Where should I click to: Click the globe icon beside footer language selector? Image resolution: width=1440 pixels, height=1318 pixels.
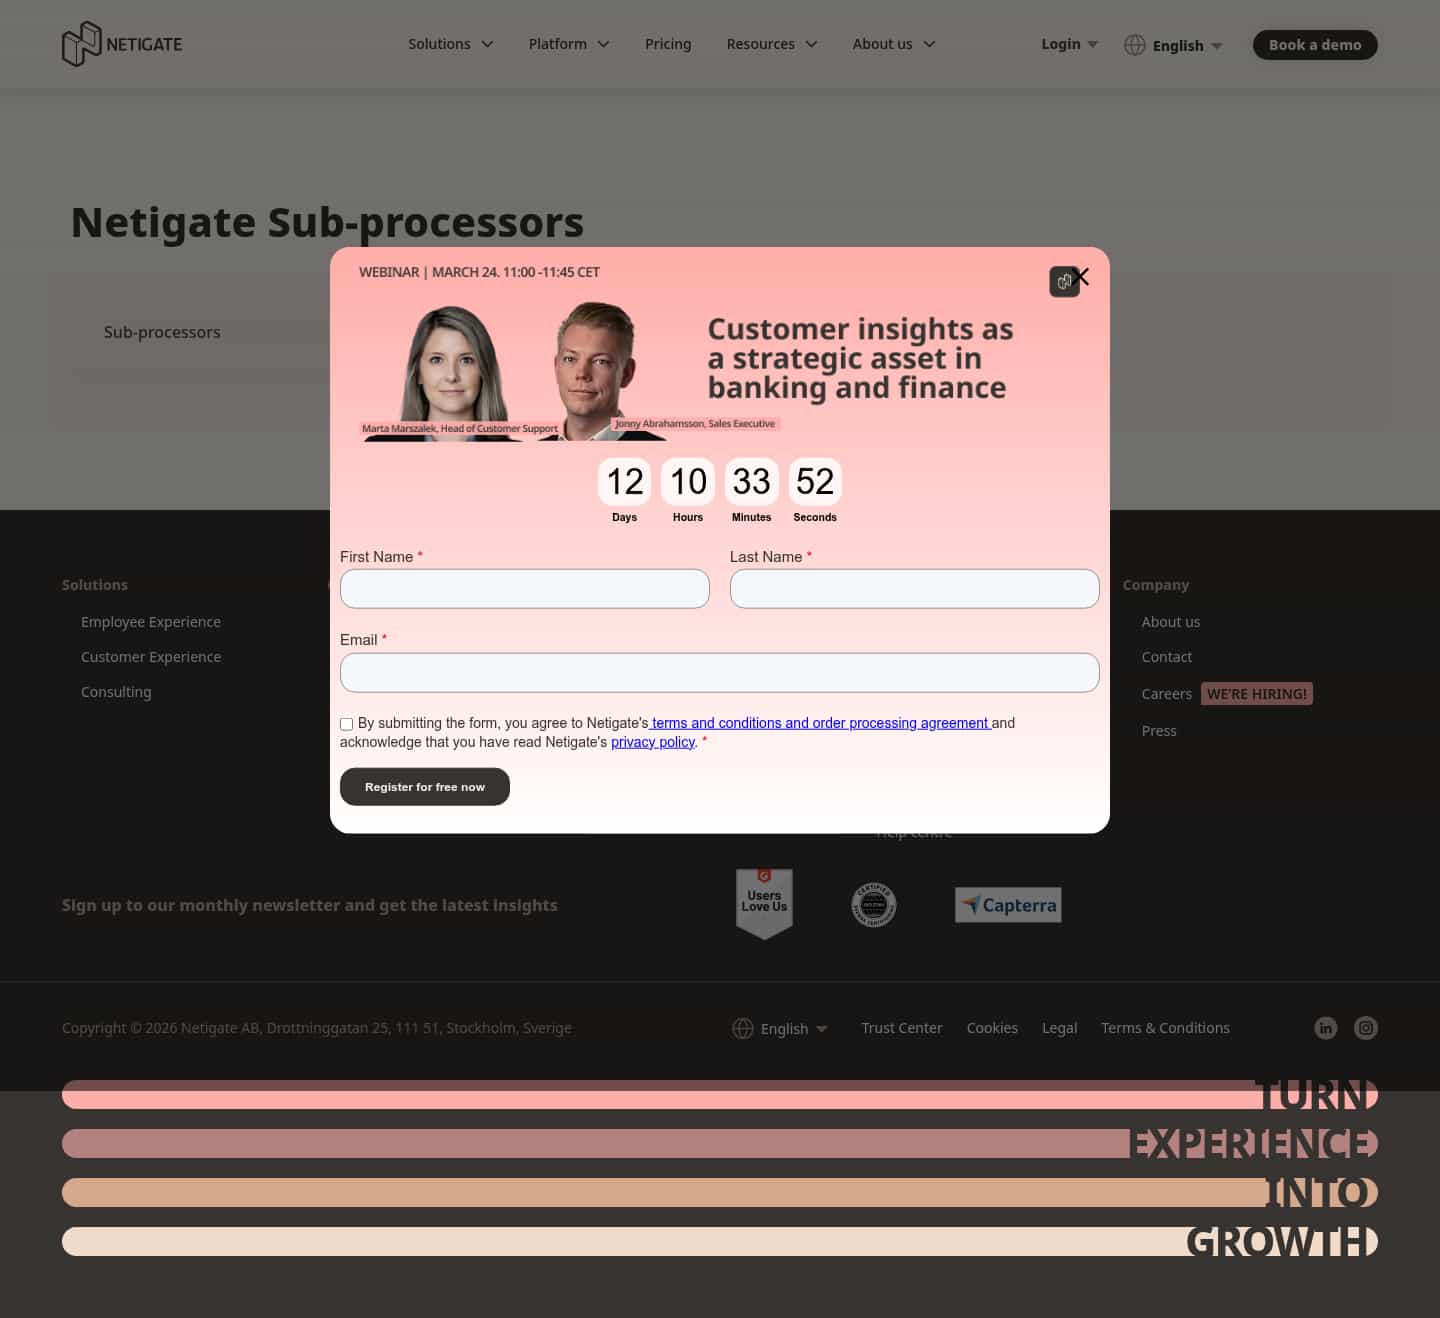pyautogui.click(x=743, y=1028)
